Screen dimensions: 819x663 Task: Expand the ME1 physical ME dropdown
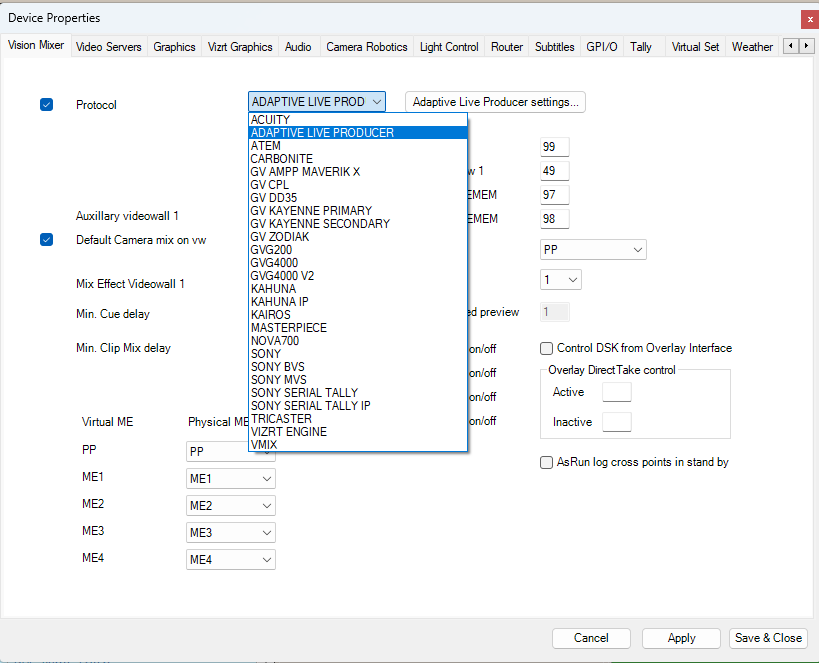[x=230, y=479]
